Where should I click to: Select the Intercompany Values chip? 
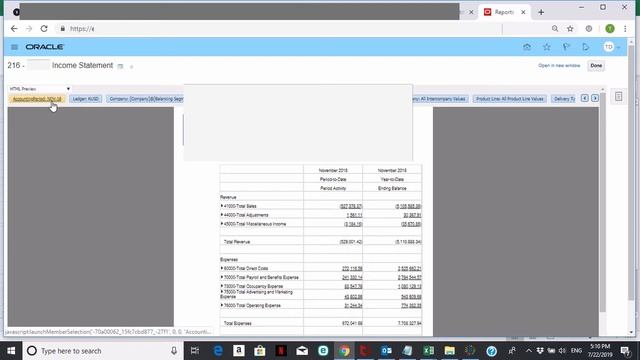click(x=440, y=99)
